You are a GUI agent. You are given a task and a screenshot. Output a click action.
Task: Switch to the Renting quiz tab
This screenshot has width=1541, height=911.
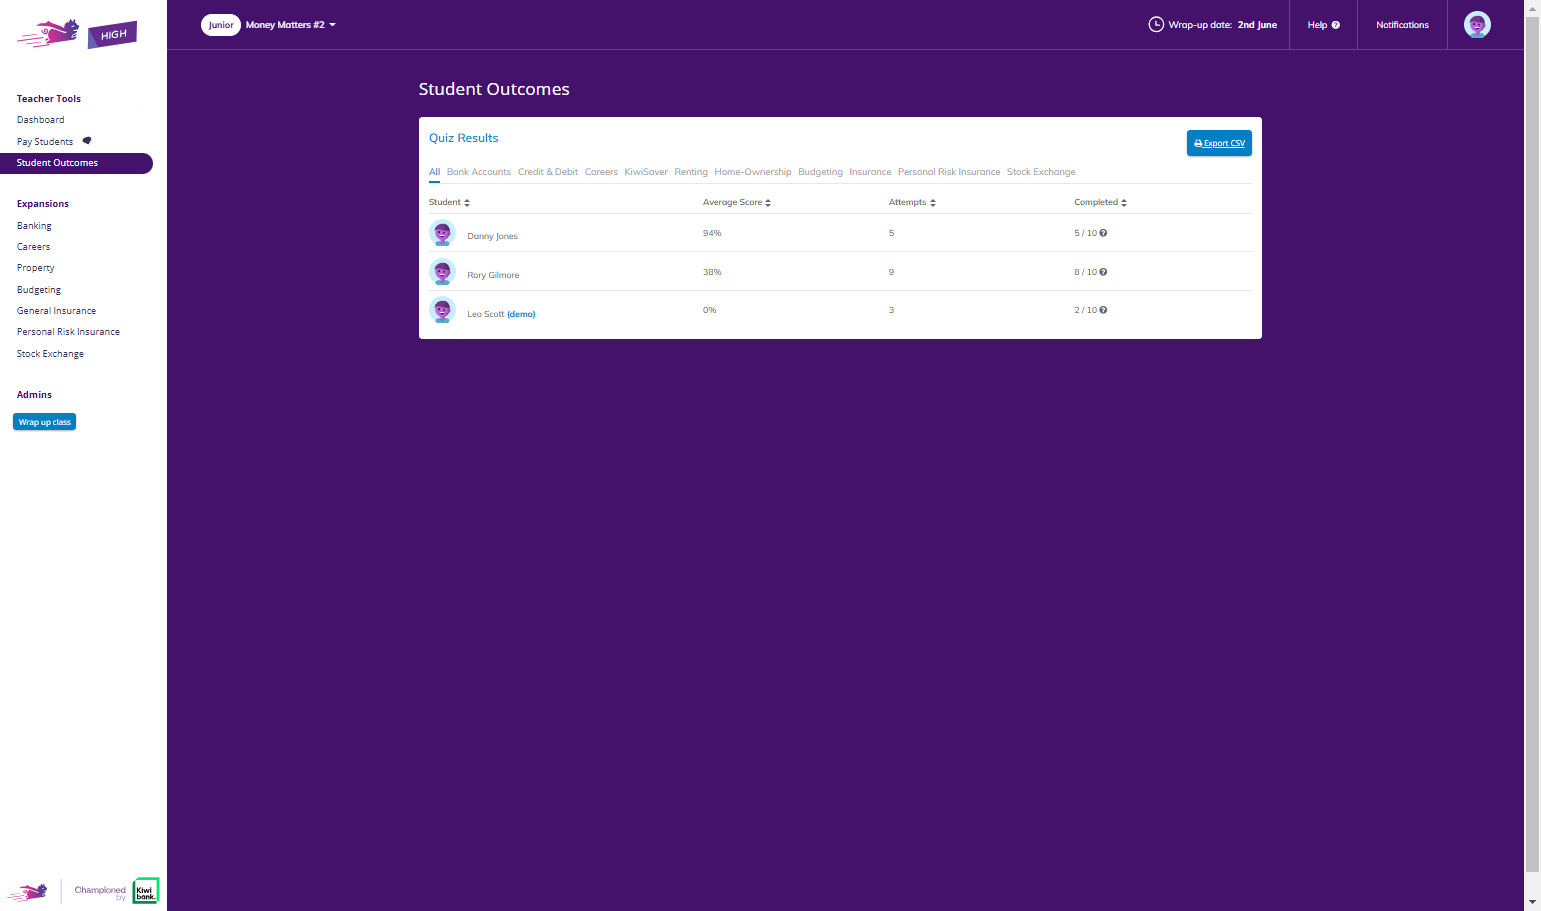(691, 172)
